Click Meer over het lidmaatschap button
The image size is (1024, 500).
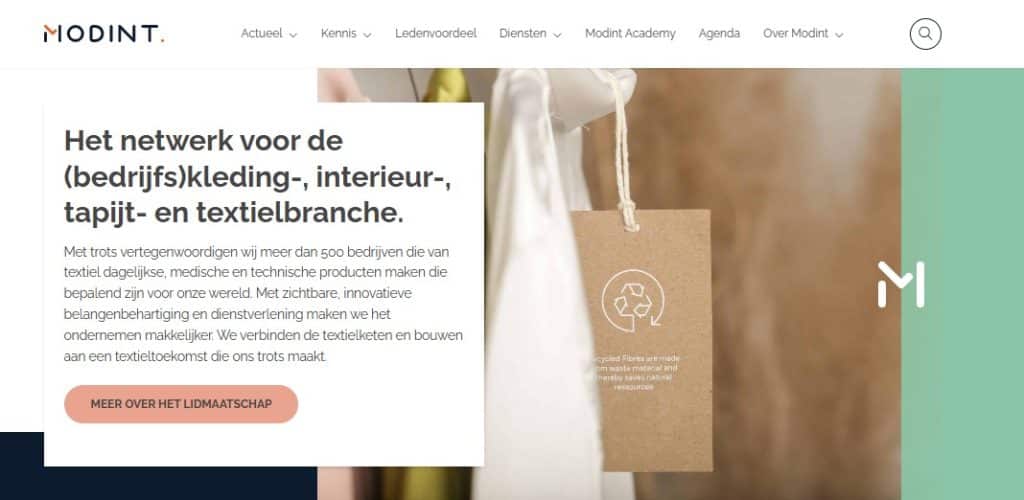[181, 404]
